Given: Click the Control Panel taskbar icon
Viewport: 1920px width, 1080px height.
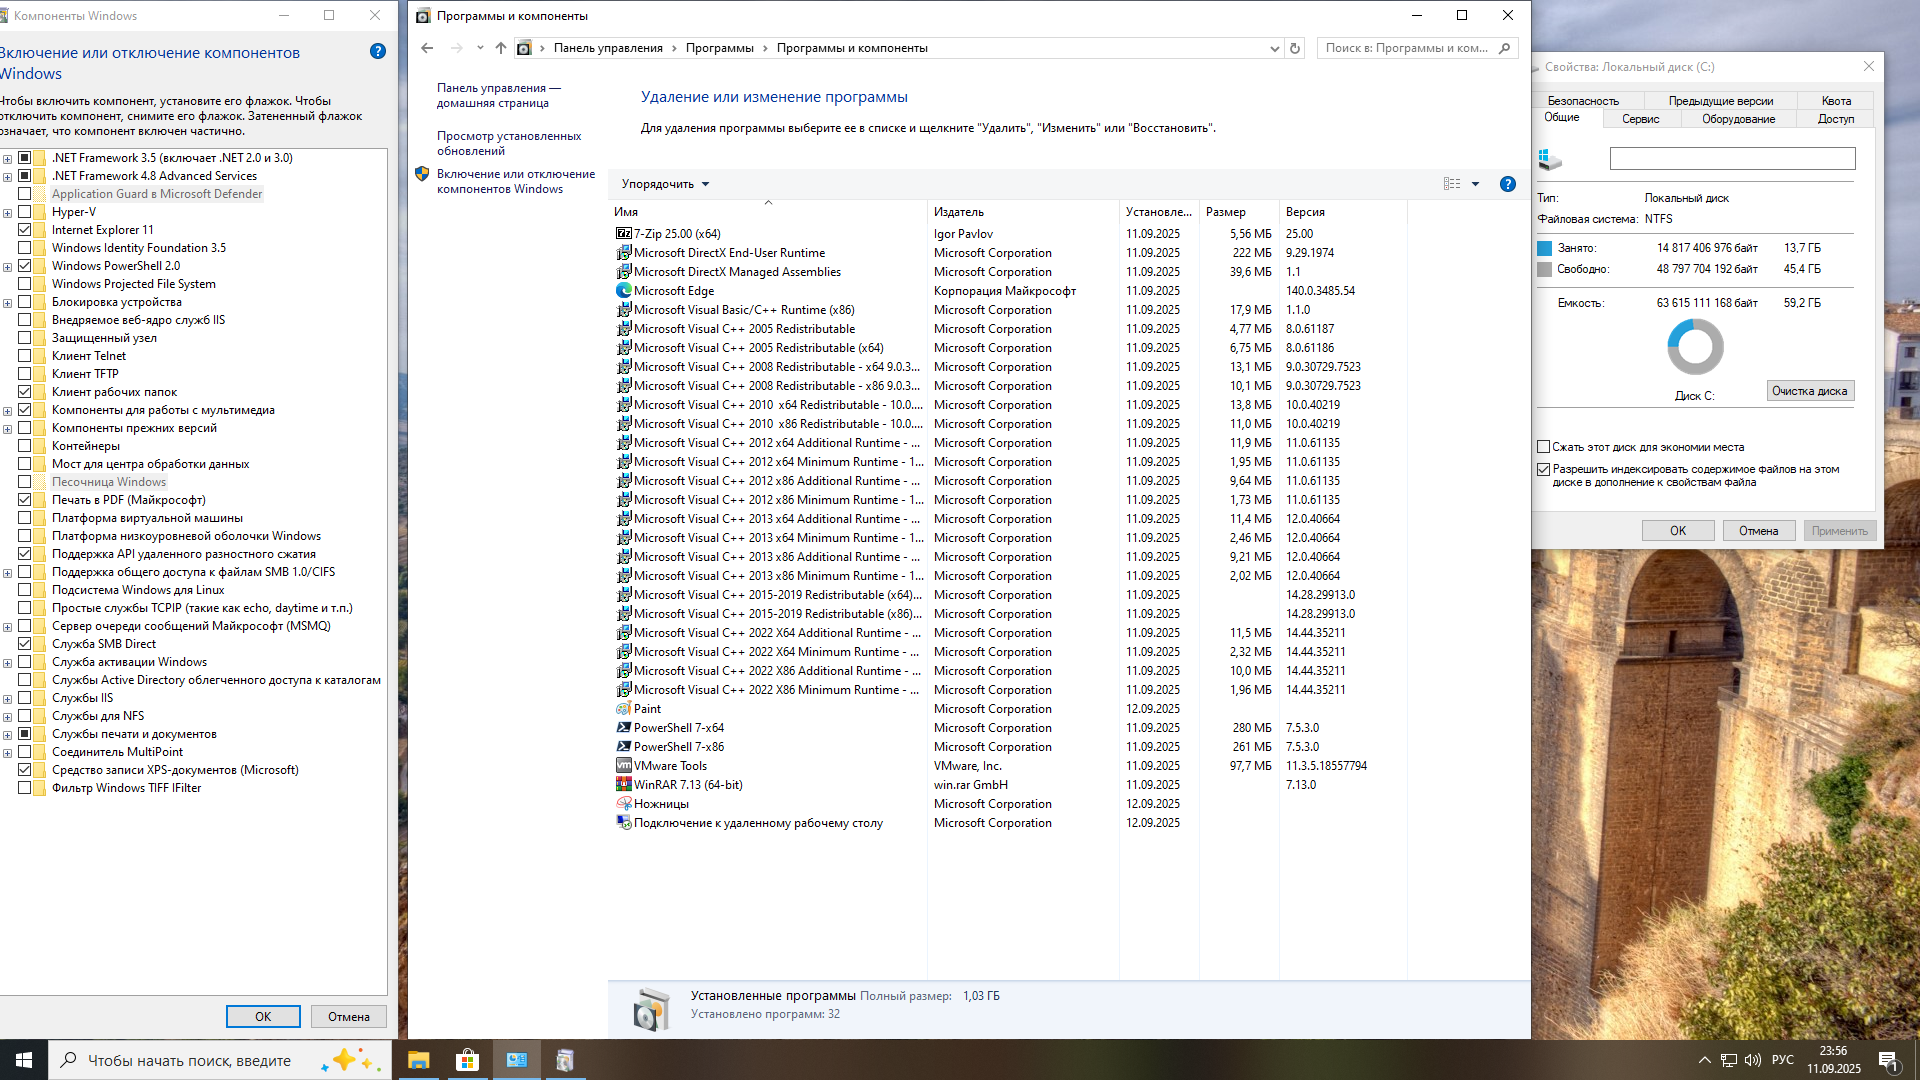Looking at the screenshot, I should tap(517, 1060).
